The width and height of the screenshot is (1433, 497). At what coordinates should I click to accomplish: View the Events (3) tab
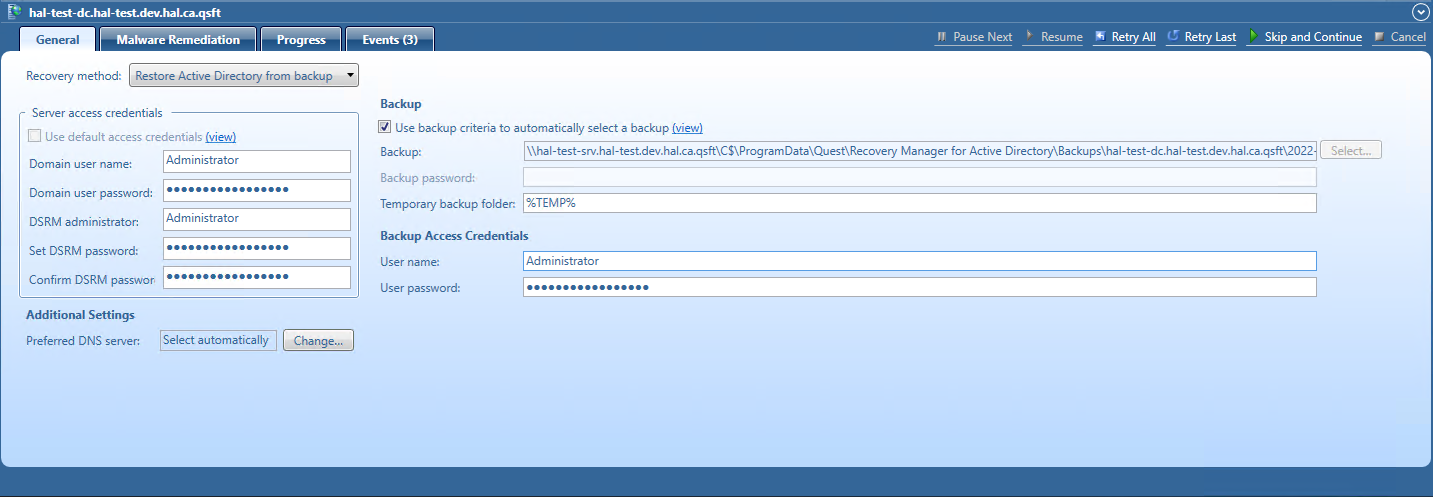(x=390, y=39)
